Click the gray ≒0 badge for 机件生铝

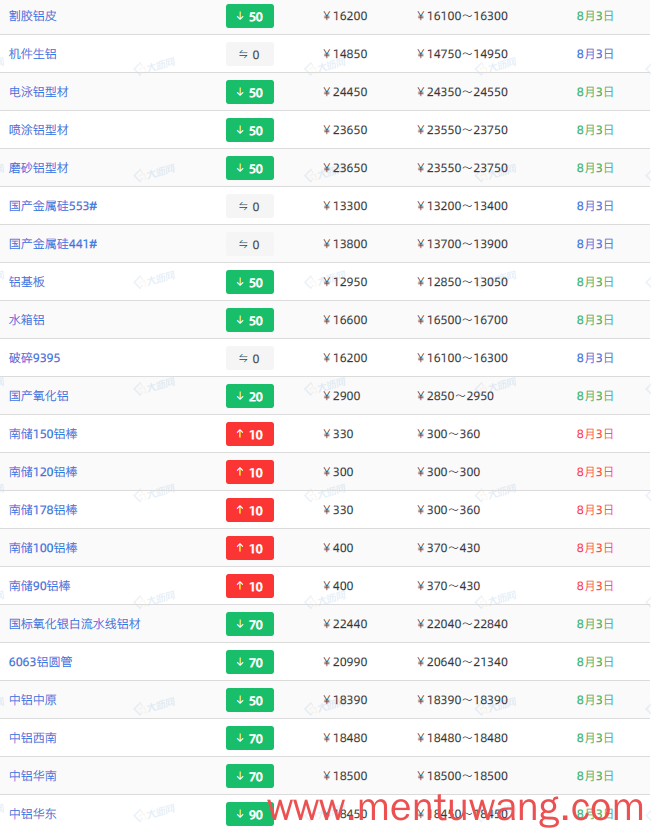pyautogui.click(x=250, y=54)
